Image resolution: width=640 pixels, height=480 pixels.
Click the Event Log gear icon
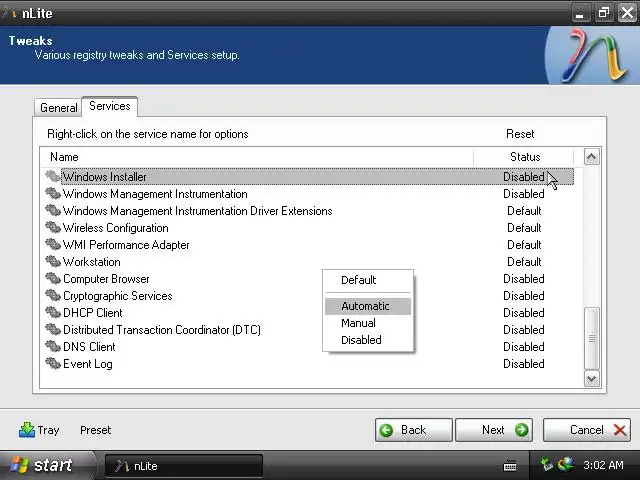(x=53, y=363)
